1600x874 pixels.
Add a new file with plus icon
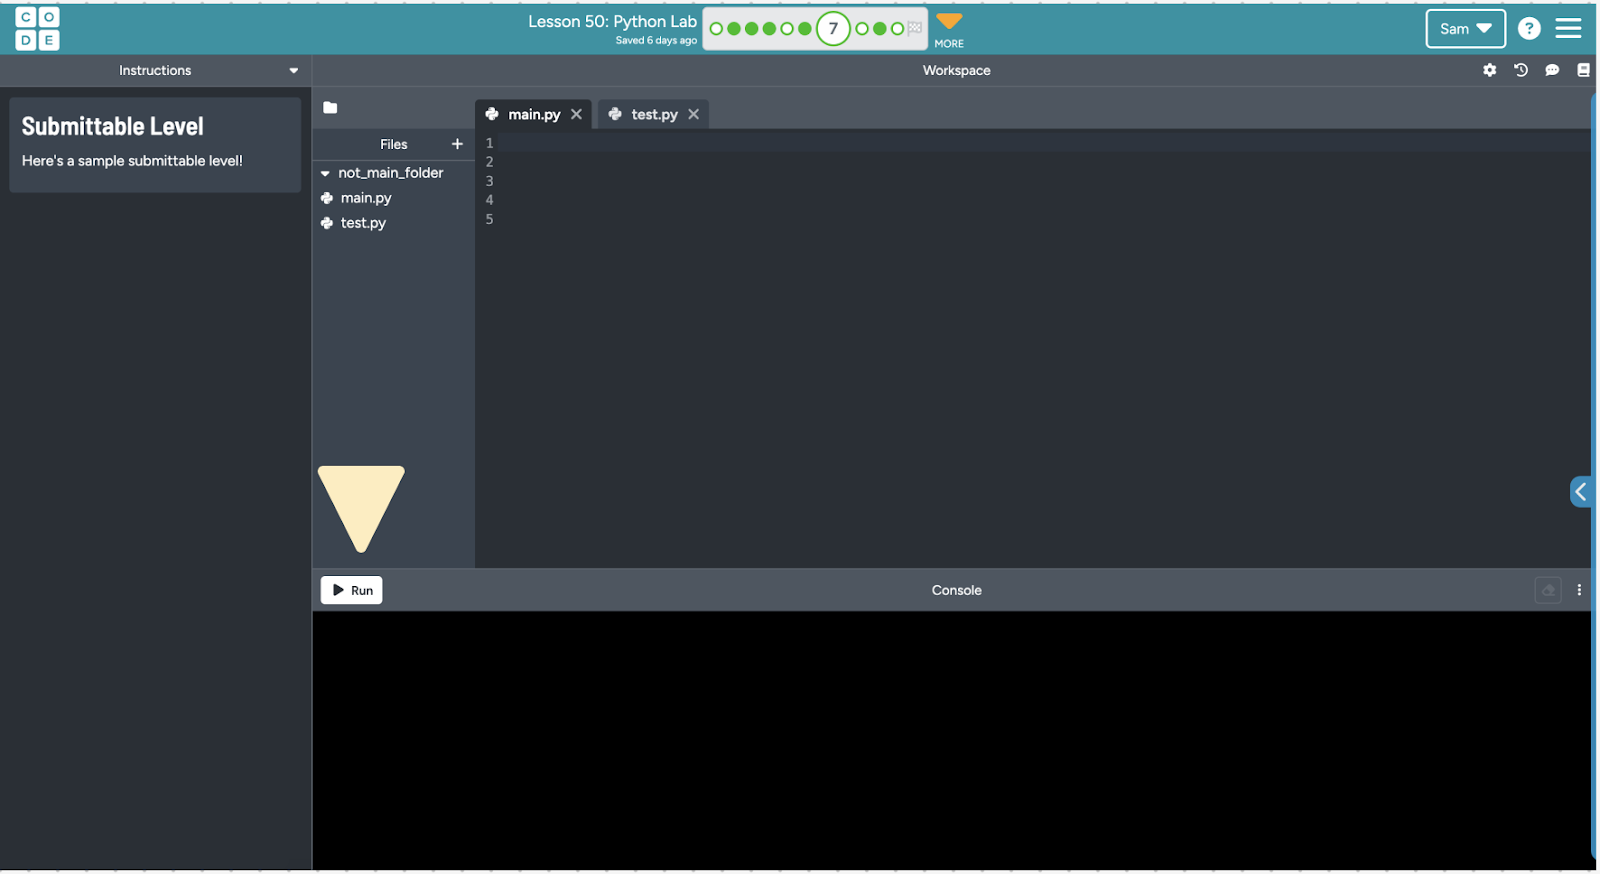click(457, 144)
